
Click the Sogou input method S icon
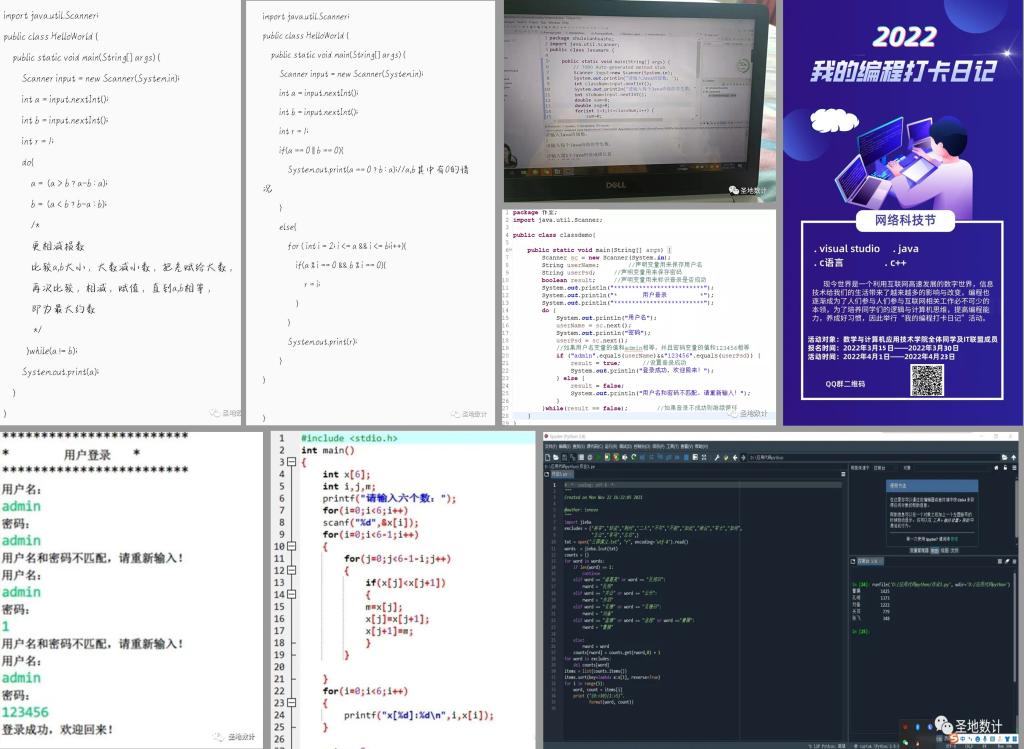tap(953, 739)
